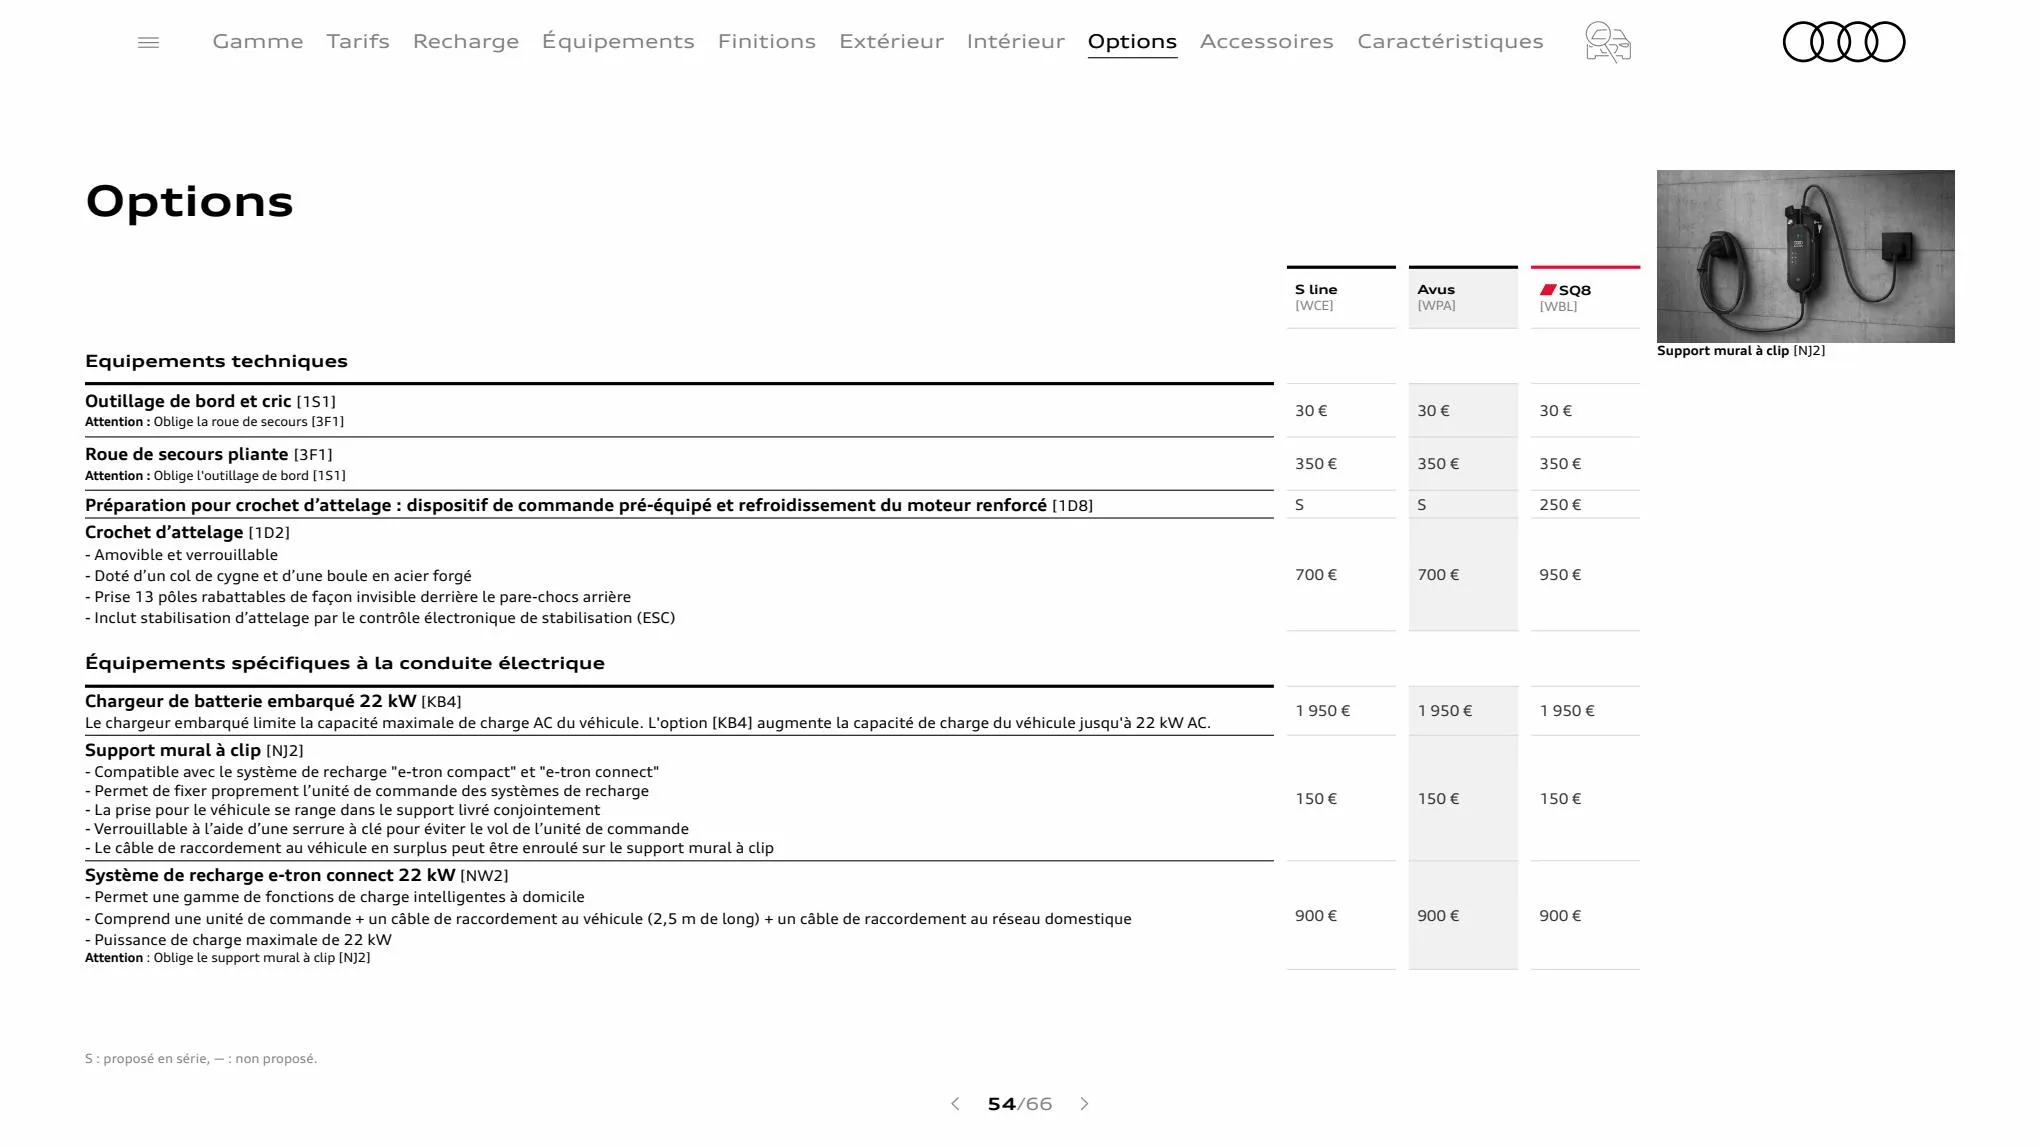Open the Tarifs tab
Image resolution: width=2040 pixels, height=1147 pixels.
pyautogui.click(x=358, y=41)
